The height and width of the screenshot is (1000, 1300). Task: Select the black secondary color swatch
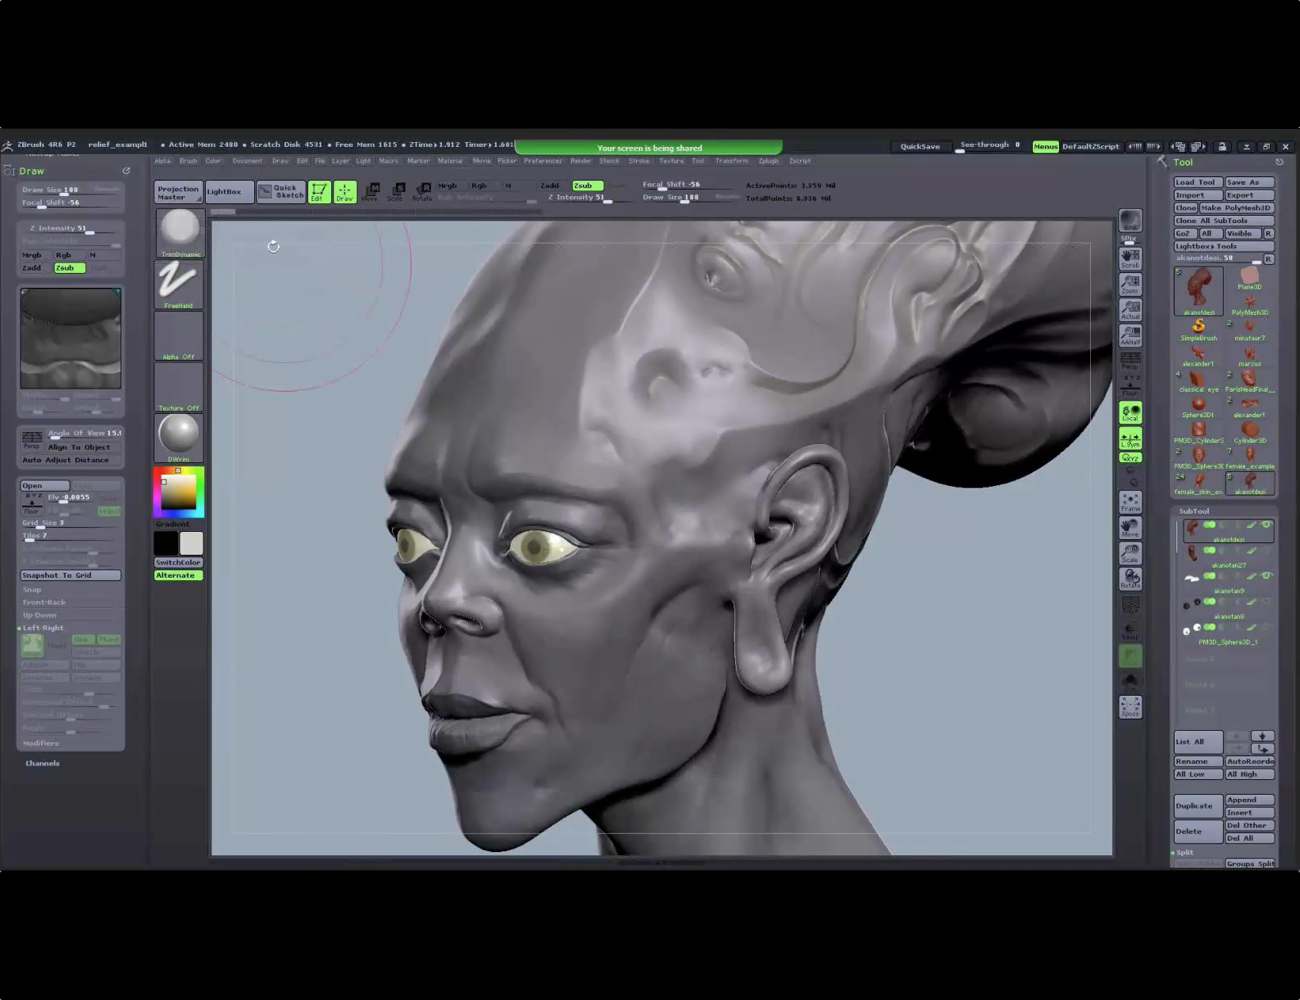[166, 543]
